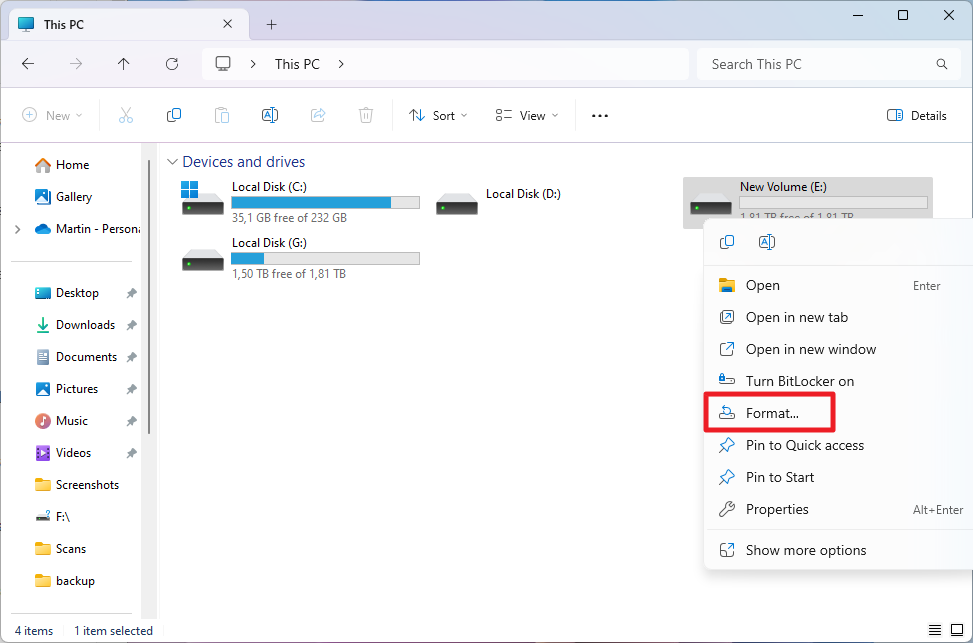
Task: Open Local Disk (G:) drive
Action: (301, 258)
